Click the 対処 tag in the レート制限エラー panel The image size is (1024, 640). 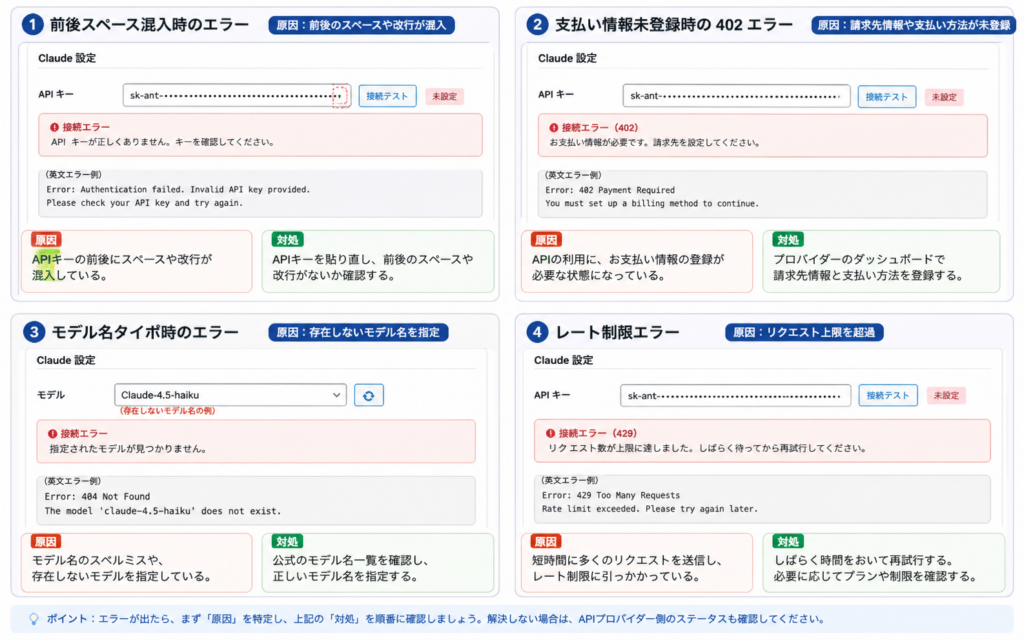[788, 541]
